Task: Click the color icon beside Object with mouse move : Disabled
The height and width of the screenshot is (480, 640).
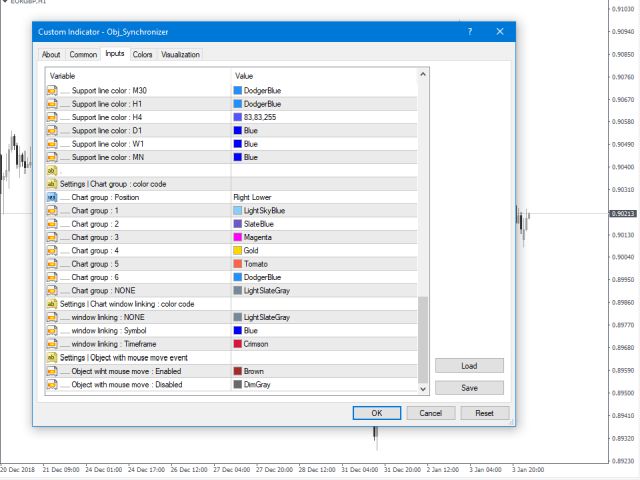Action: [52, 384]
